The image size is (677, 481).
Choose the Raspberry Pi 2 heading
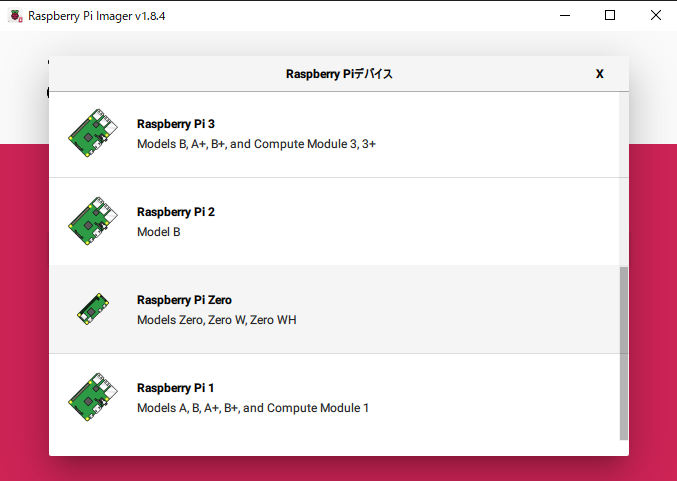pos(176,212)
